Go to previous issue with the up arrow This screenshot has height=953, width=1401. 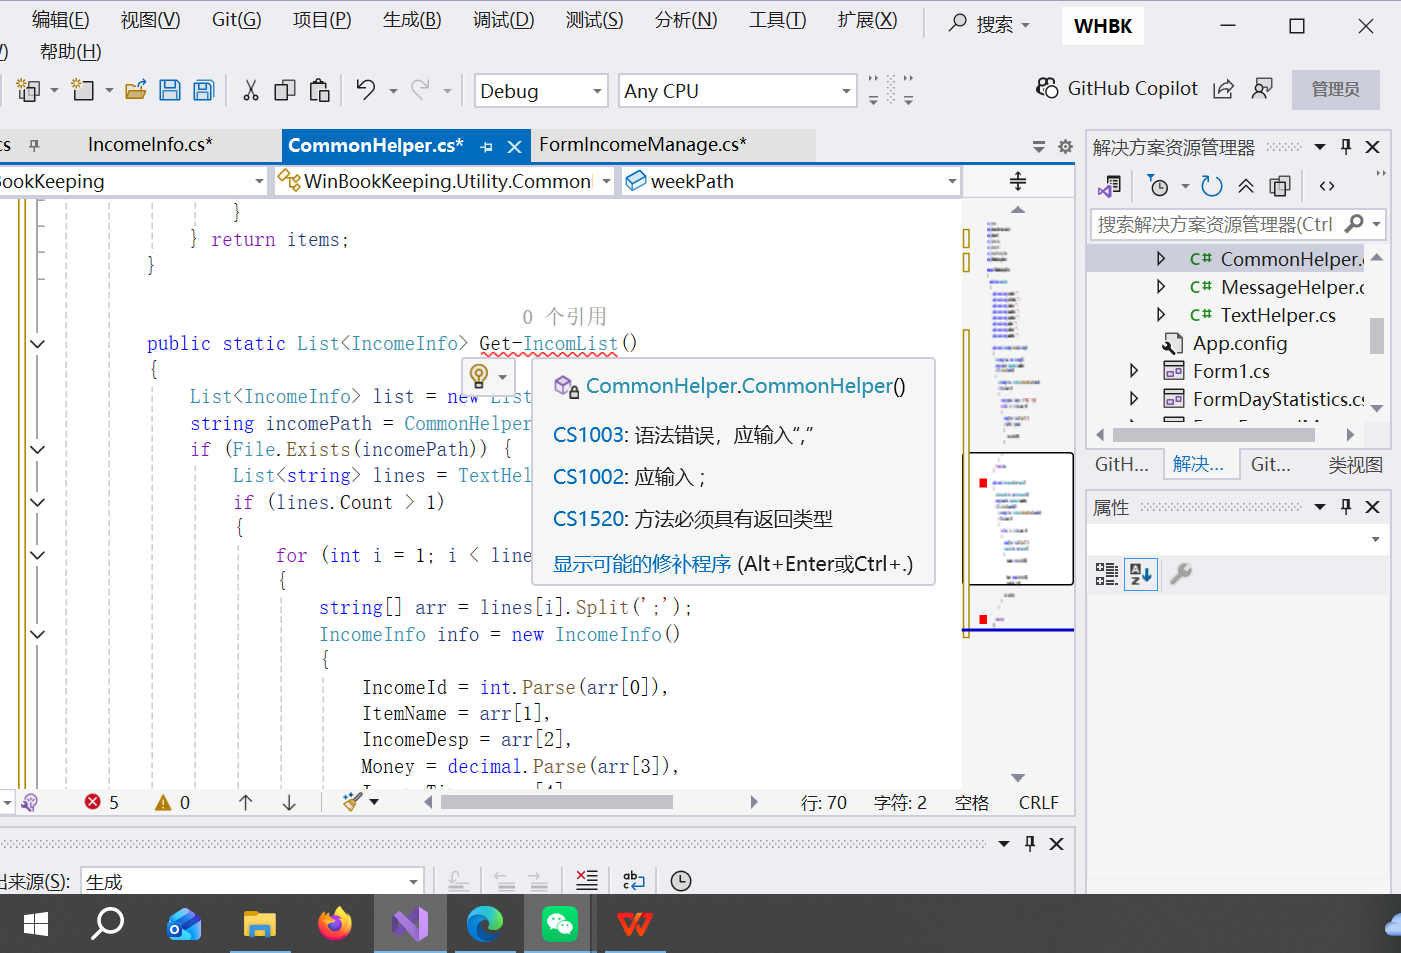(245, 802)
